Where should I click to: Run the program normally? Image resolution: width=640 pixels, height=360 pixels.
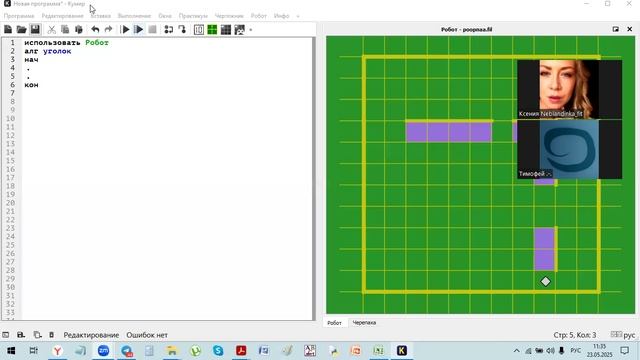(126, 29)
